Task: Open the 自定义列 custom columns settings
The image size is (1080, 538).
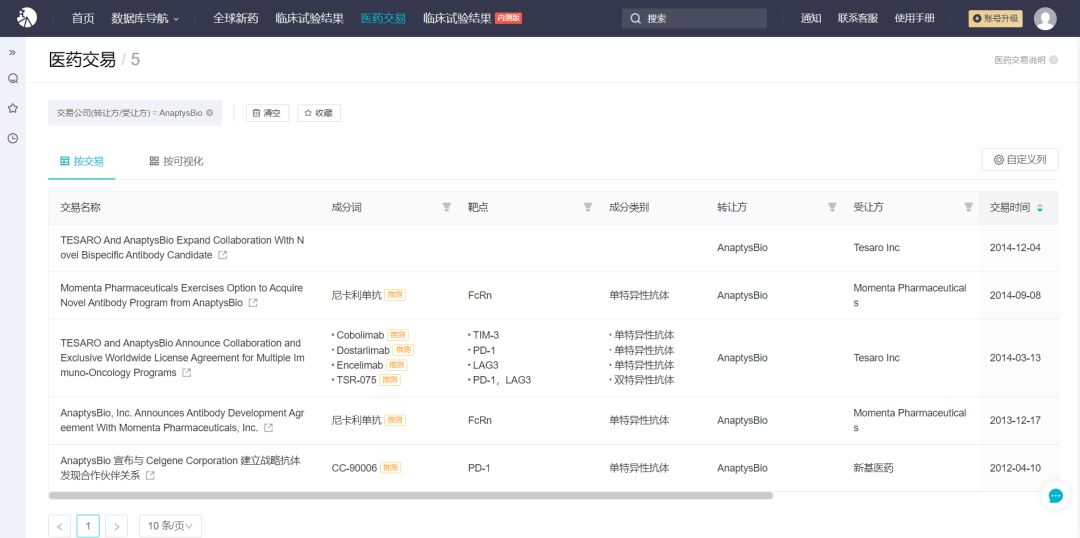Action: (1019, 160)
